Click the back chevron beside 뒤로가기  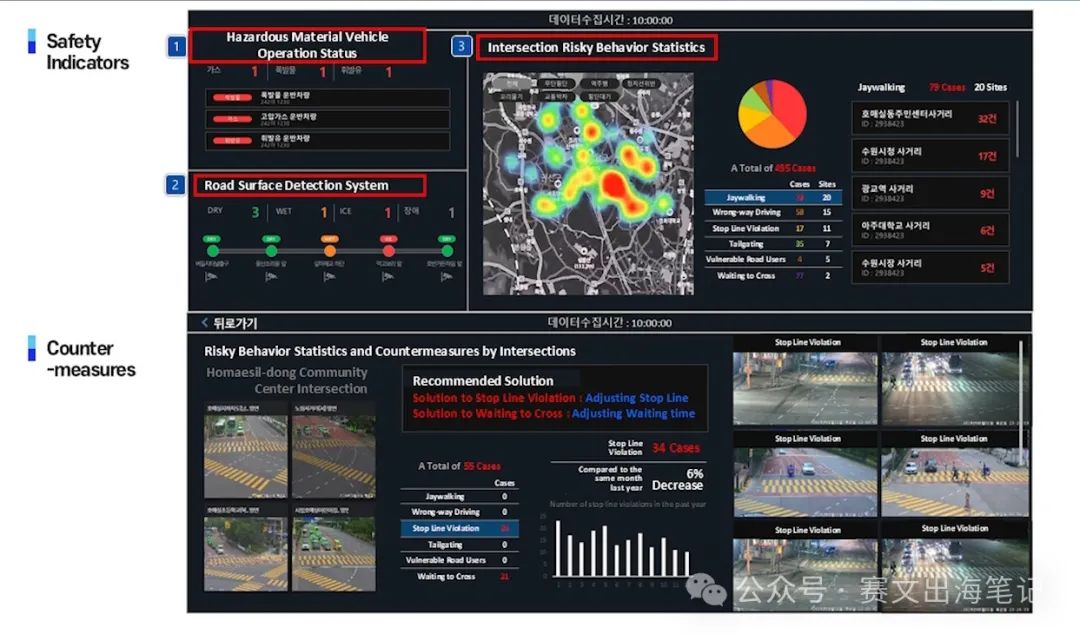coord(205,323)
